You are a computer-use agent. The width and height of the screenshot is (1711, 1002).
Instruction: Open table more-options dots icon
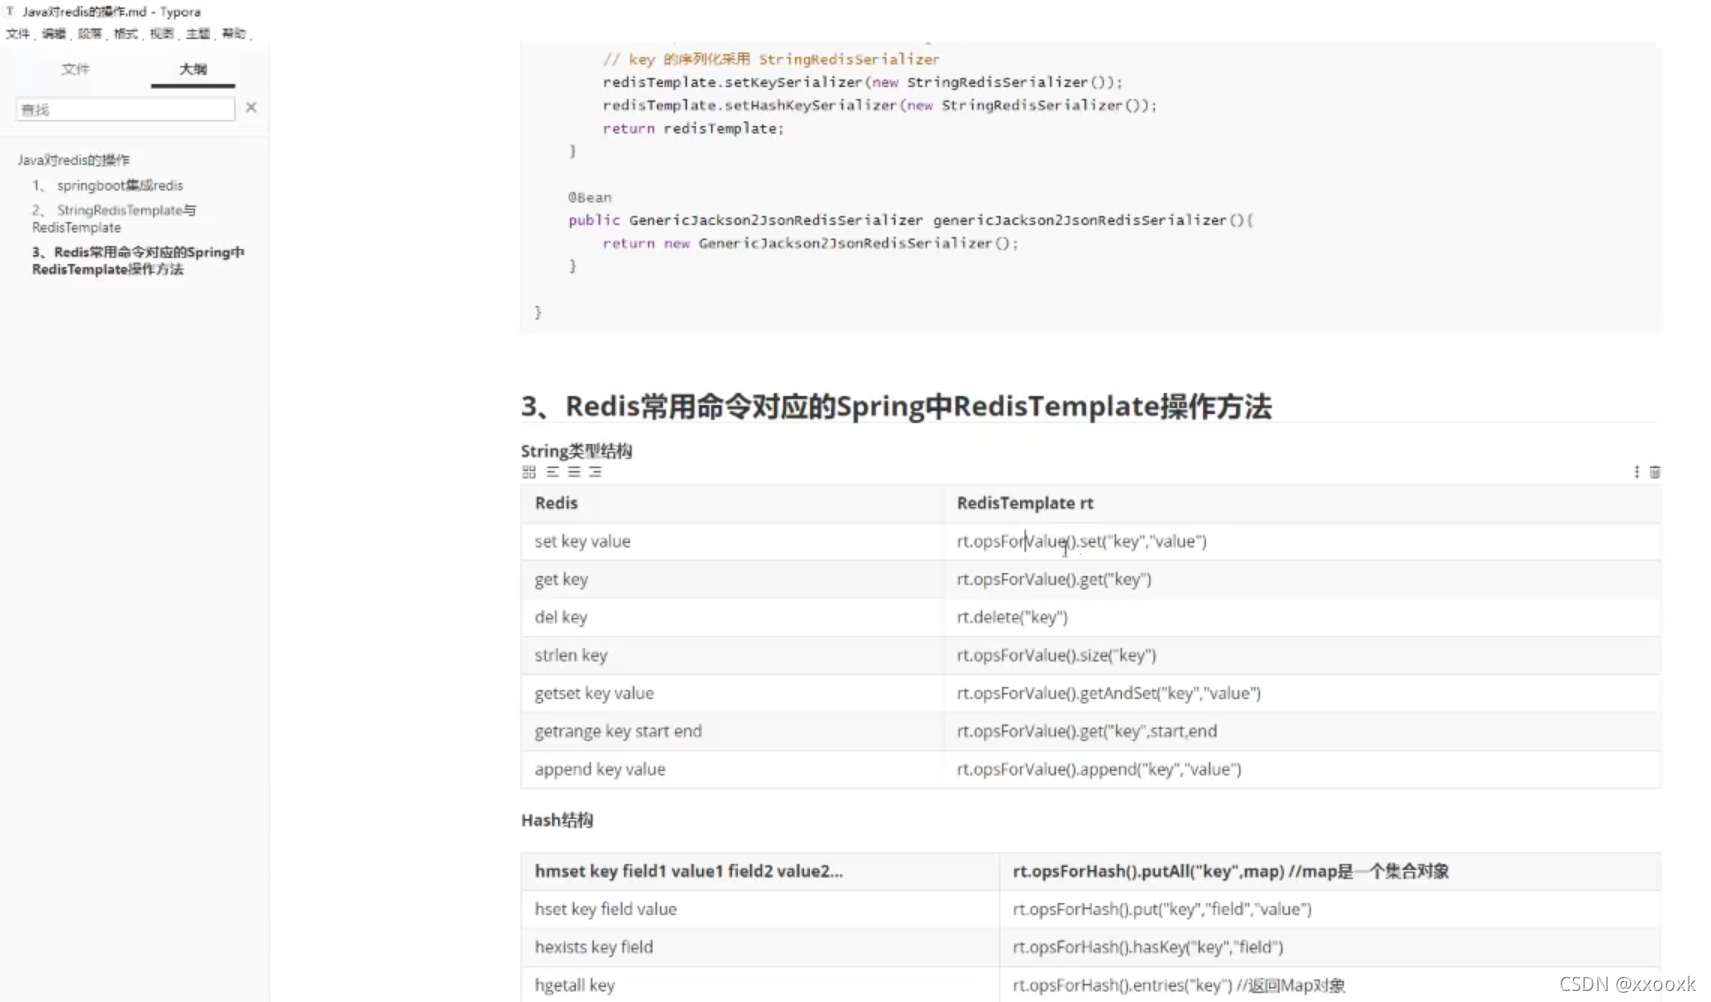(x=1636, y=472)
